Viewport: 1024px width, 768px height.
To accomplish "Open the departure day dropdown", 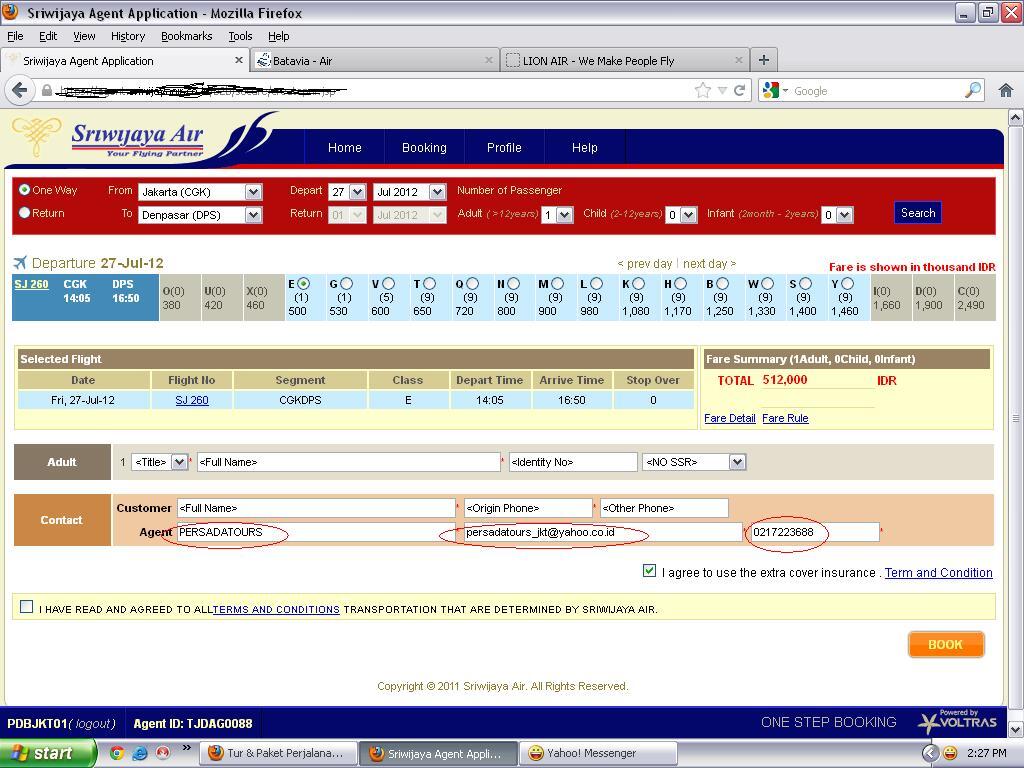I will tap(357, 192).
